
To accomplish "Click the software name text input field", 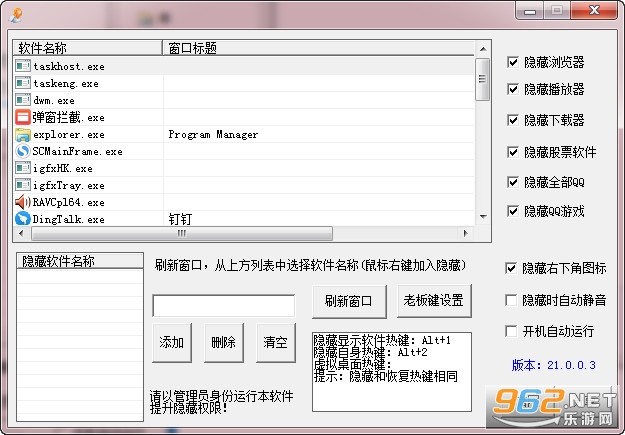I will point(224,306).
